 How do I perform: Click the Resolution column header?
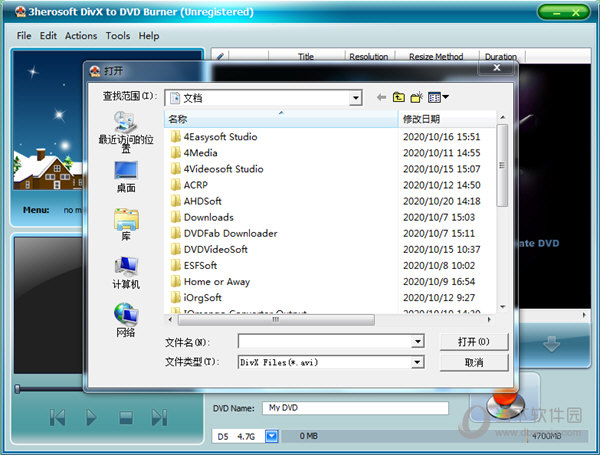(x=368, y=57)
